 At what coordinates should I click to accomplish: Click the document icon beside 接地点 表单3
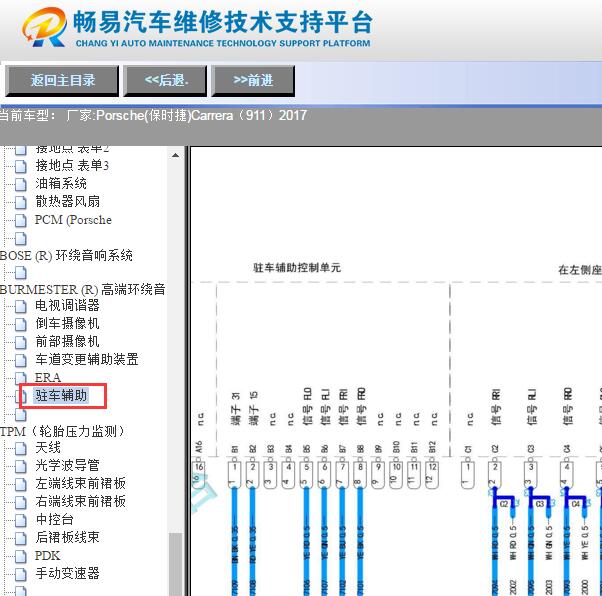tap(21, 166)
